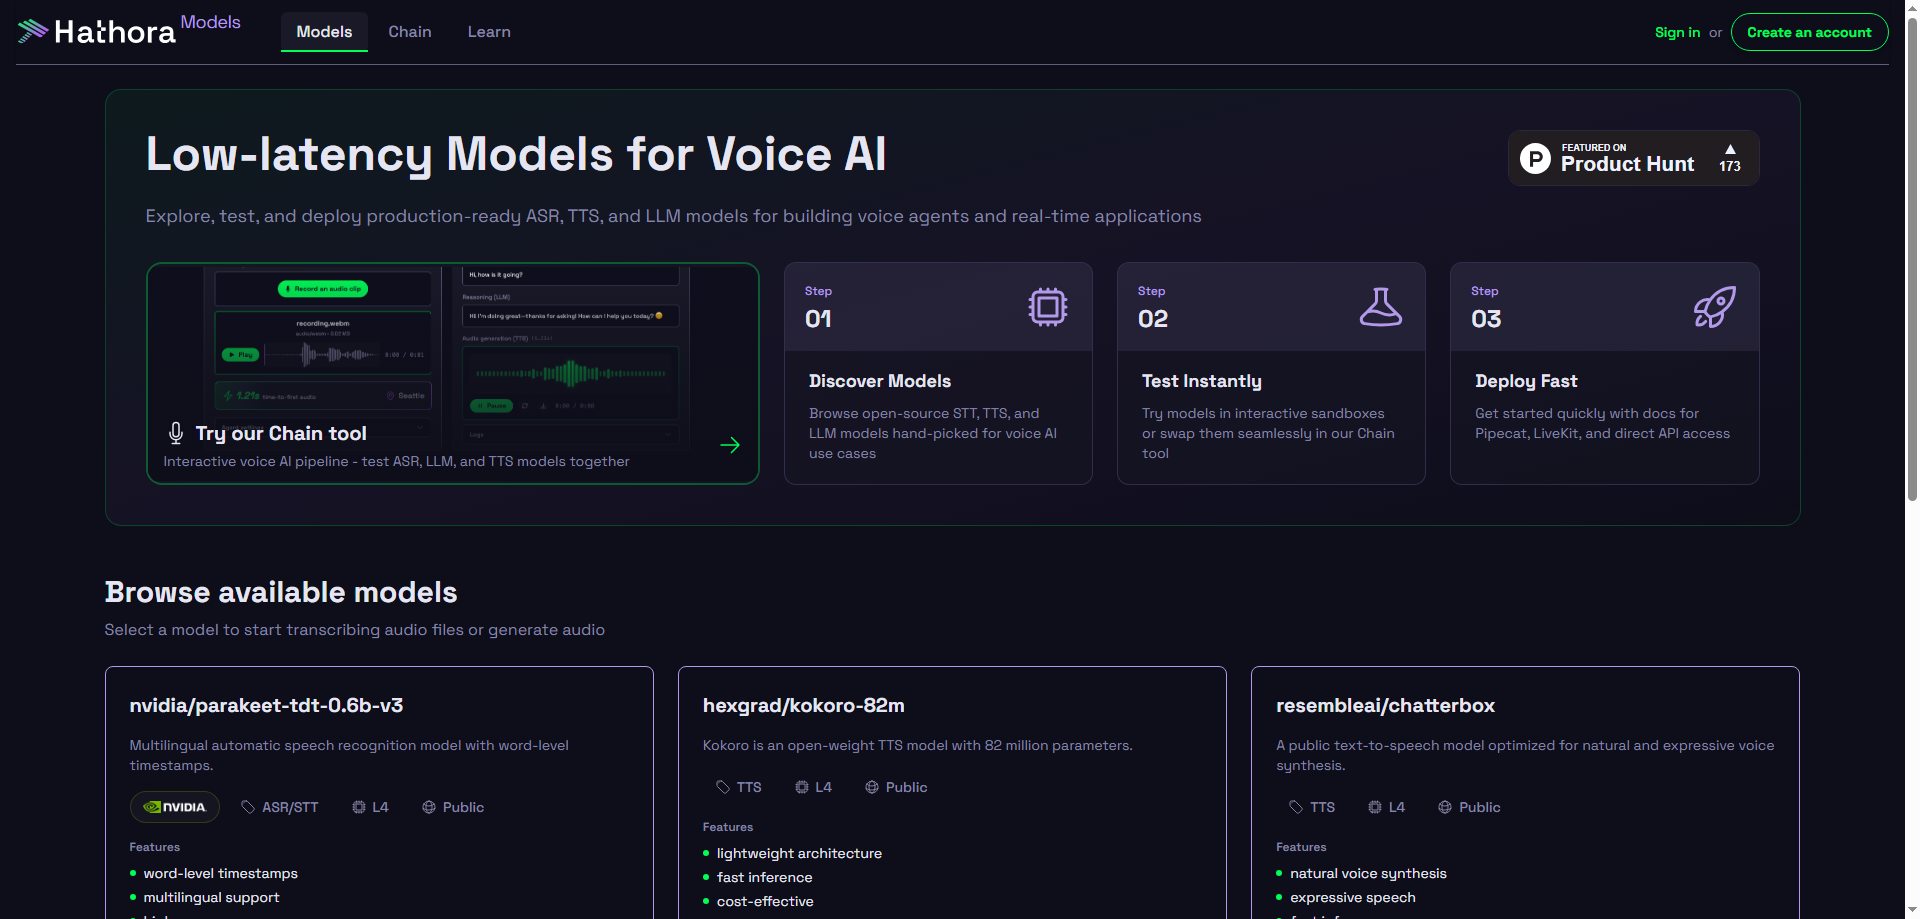Click the green arrow on the Chain tool card
Screen dimensions: 1920x919
click(x=730, y=445)
